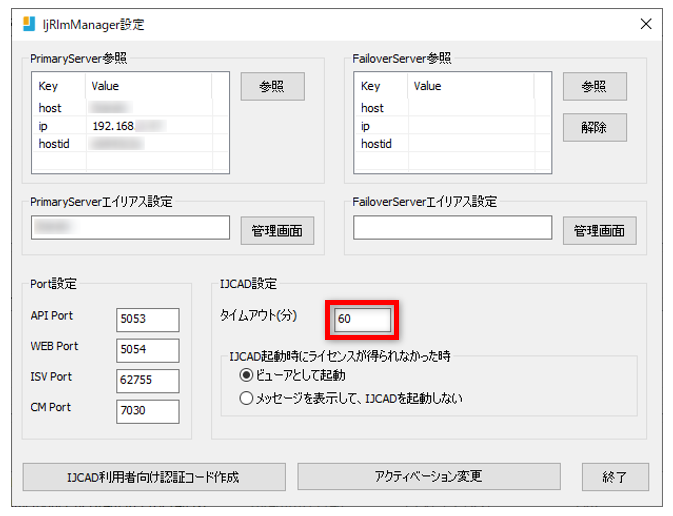
Task: Click 終了 button
Action: pos(615,477)
